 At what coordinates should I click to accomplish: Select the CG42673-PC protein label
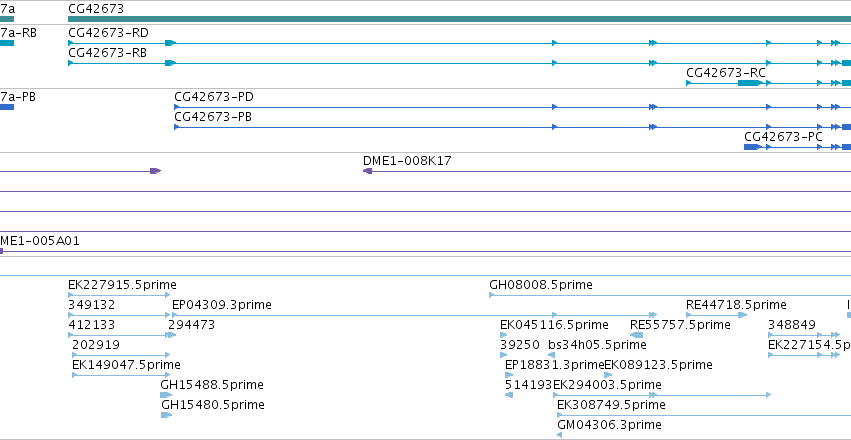pyautogui.click(x=783, y=137)
